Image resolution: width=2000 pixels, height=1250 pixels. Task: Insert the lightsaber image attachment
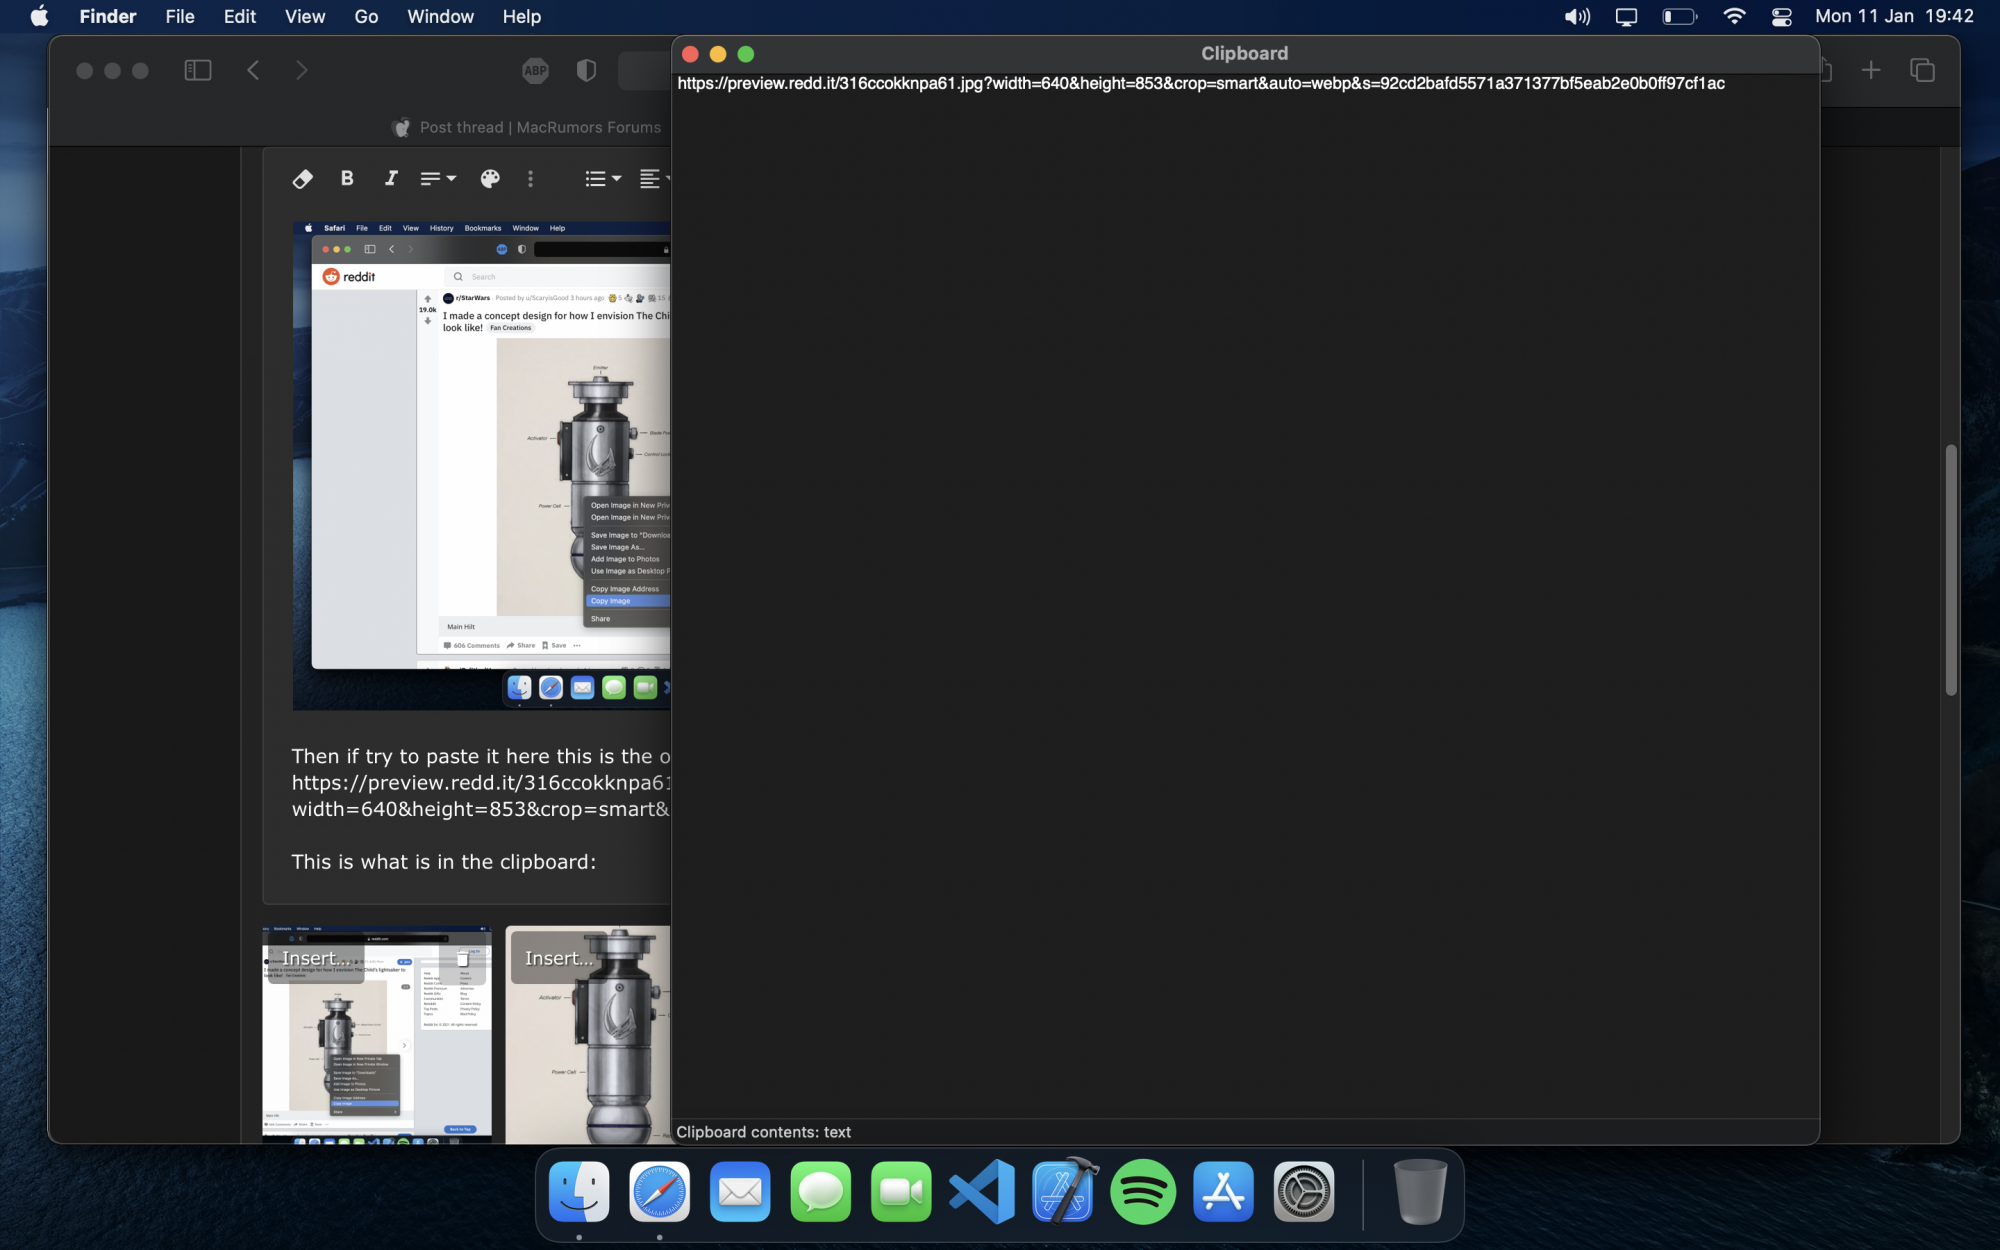pos(558,958)
